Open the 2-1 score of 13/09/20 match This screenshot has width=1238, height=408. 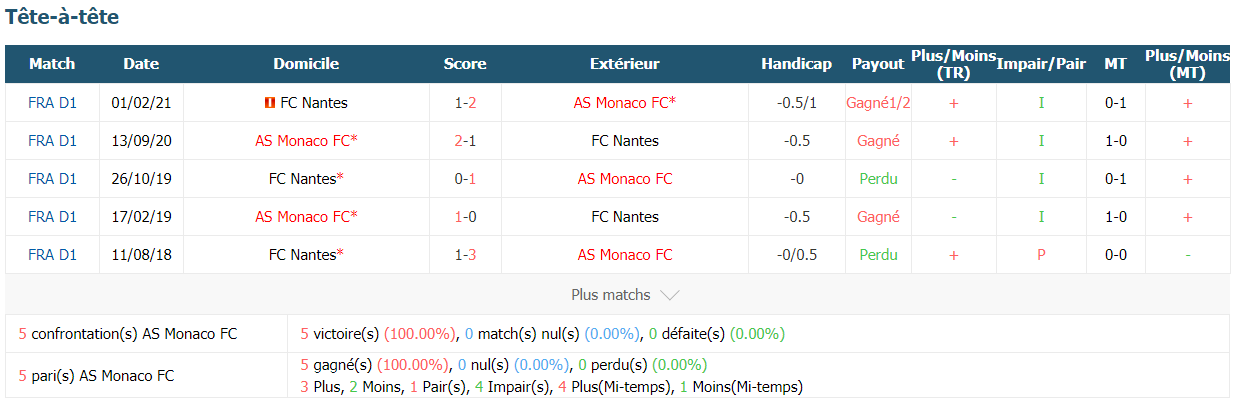click(x=465, y=141)
